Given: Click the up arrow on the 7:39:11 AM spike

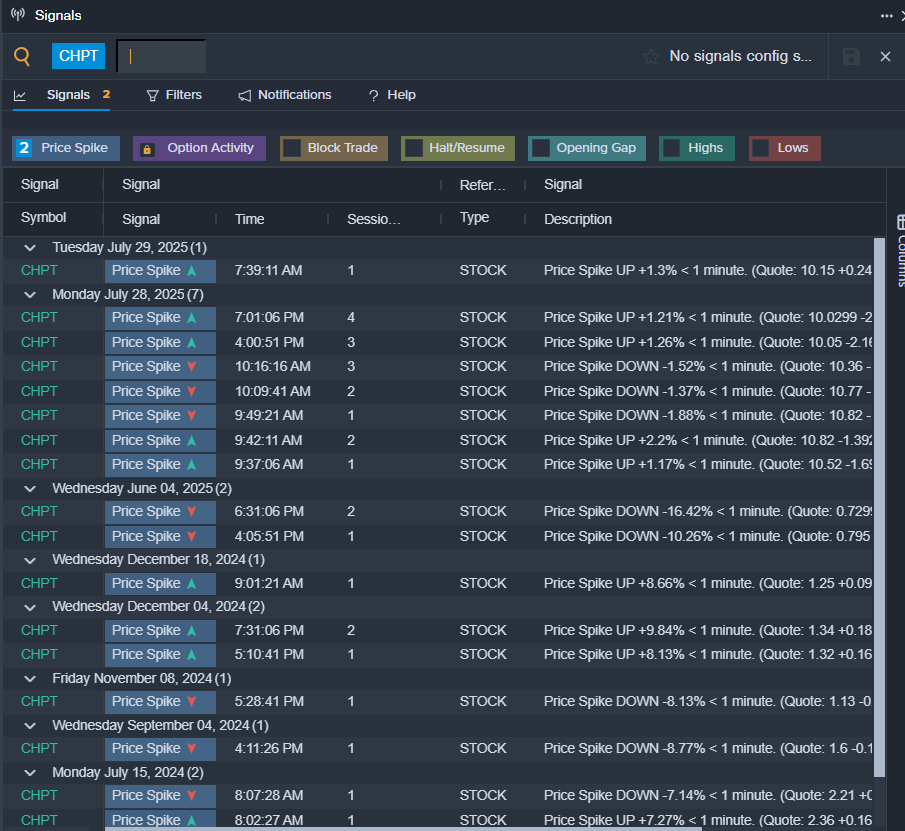Looking at the screenshot, I should tap(192, 271).
